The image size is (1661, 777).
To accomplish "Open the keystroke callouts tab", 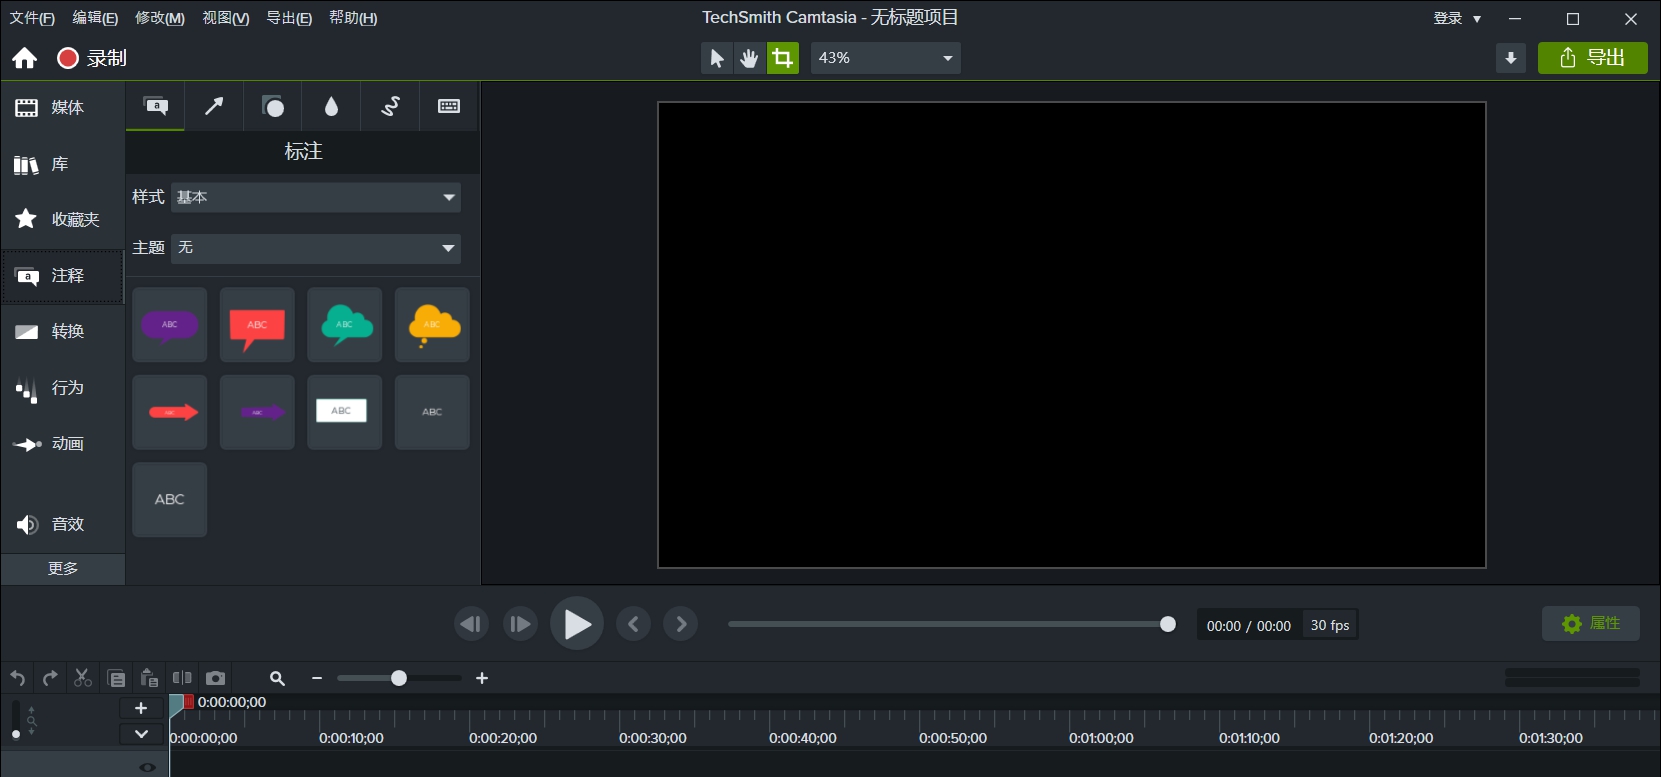I will (449, 106).
